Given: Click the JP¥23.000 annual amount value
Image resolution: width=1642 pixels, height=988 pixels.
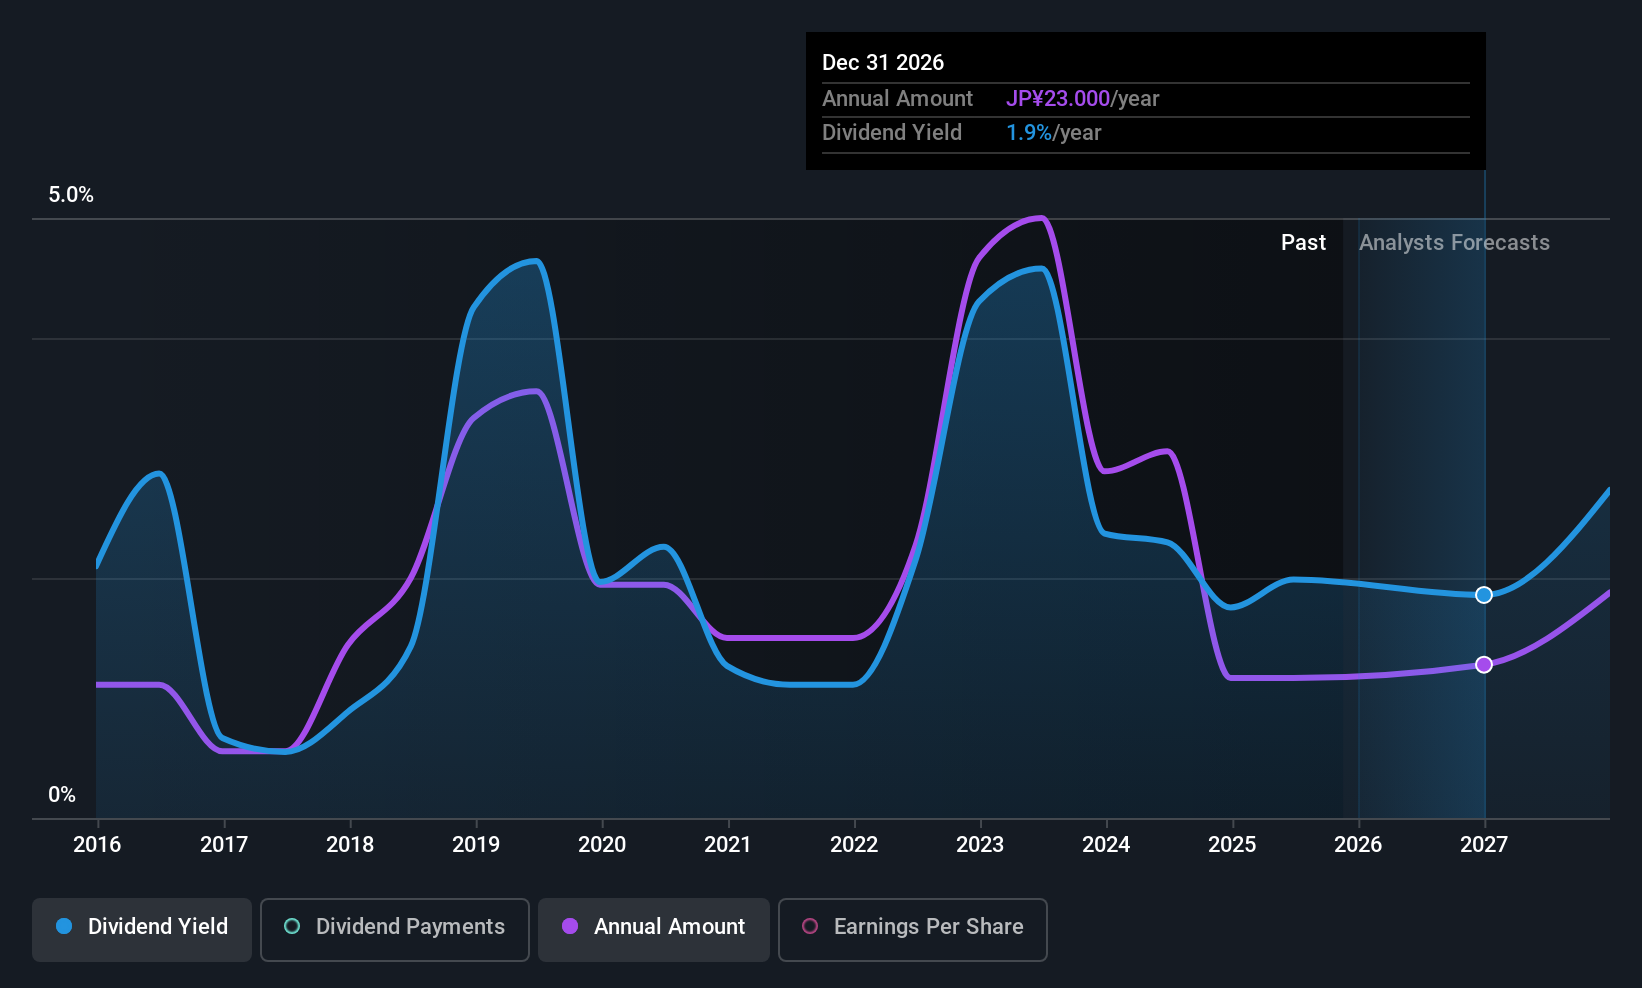Looking at the screenshot, I should [x=1058, y=99].
